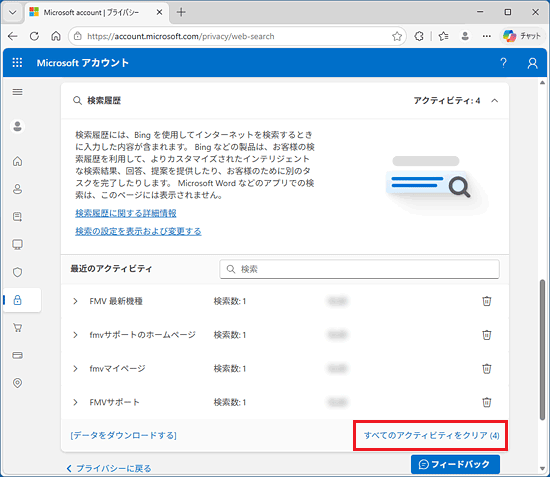
Task: Open link 検索の設定を表示および変更する
Action: click(138, 231)
